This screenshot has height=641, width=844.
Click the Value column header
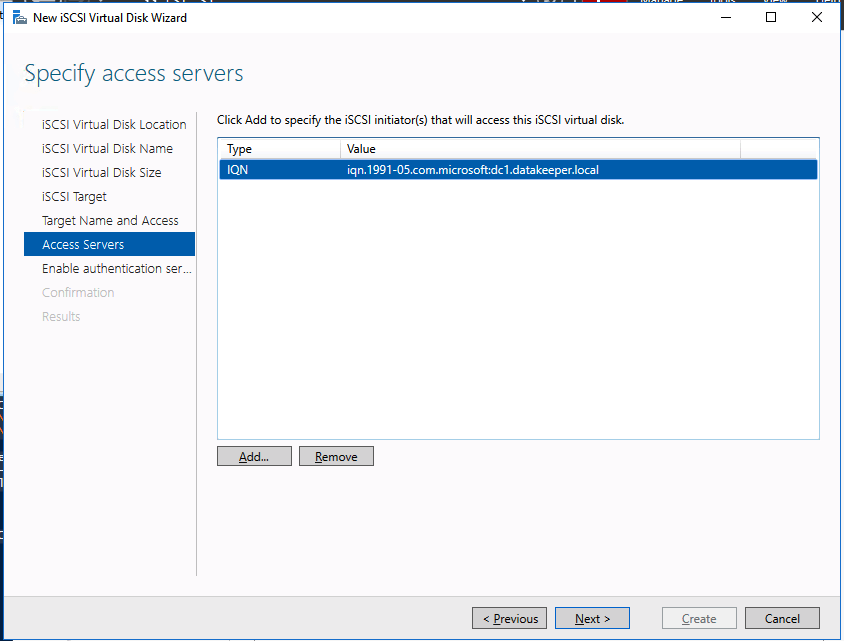(540, 149)
